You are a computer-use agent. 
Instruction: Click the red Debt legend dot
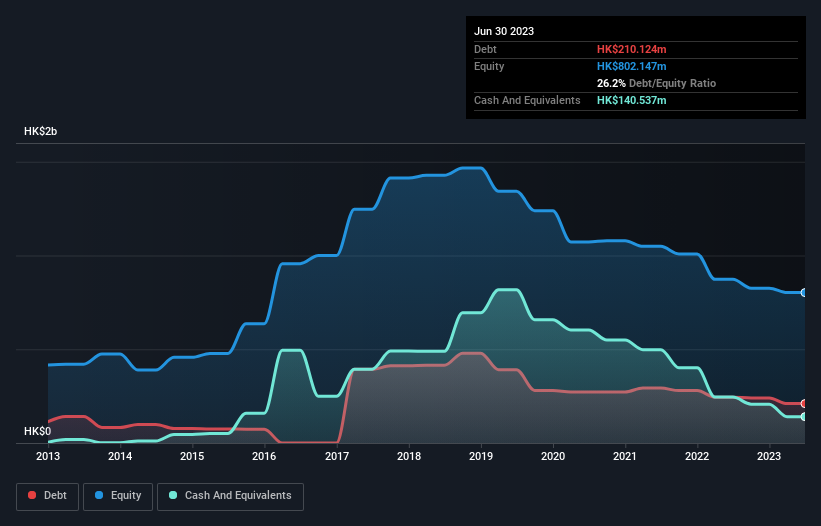click(32, 495)
